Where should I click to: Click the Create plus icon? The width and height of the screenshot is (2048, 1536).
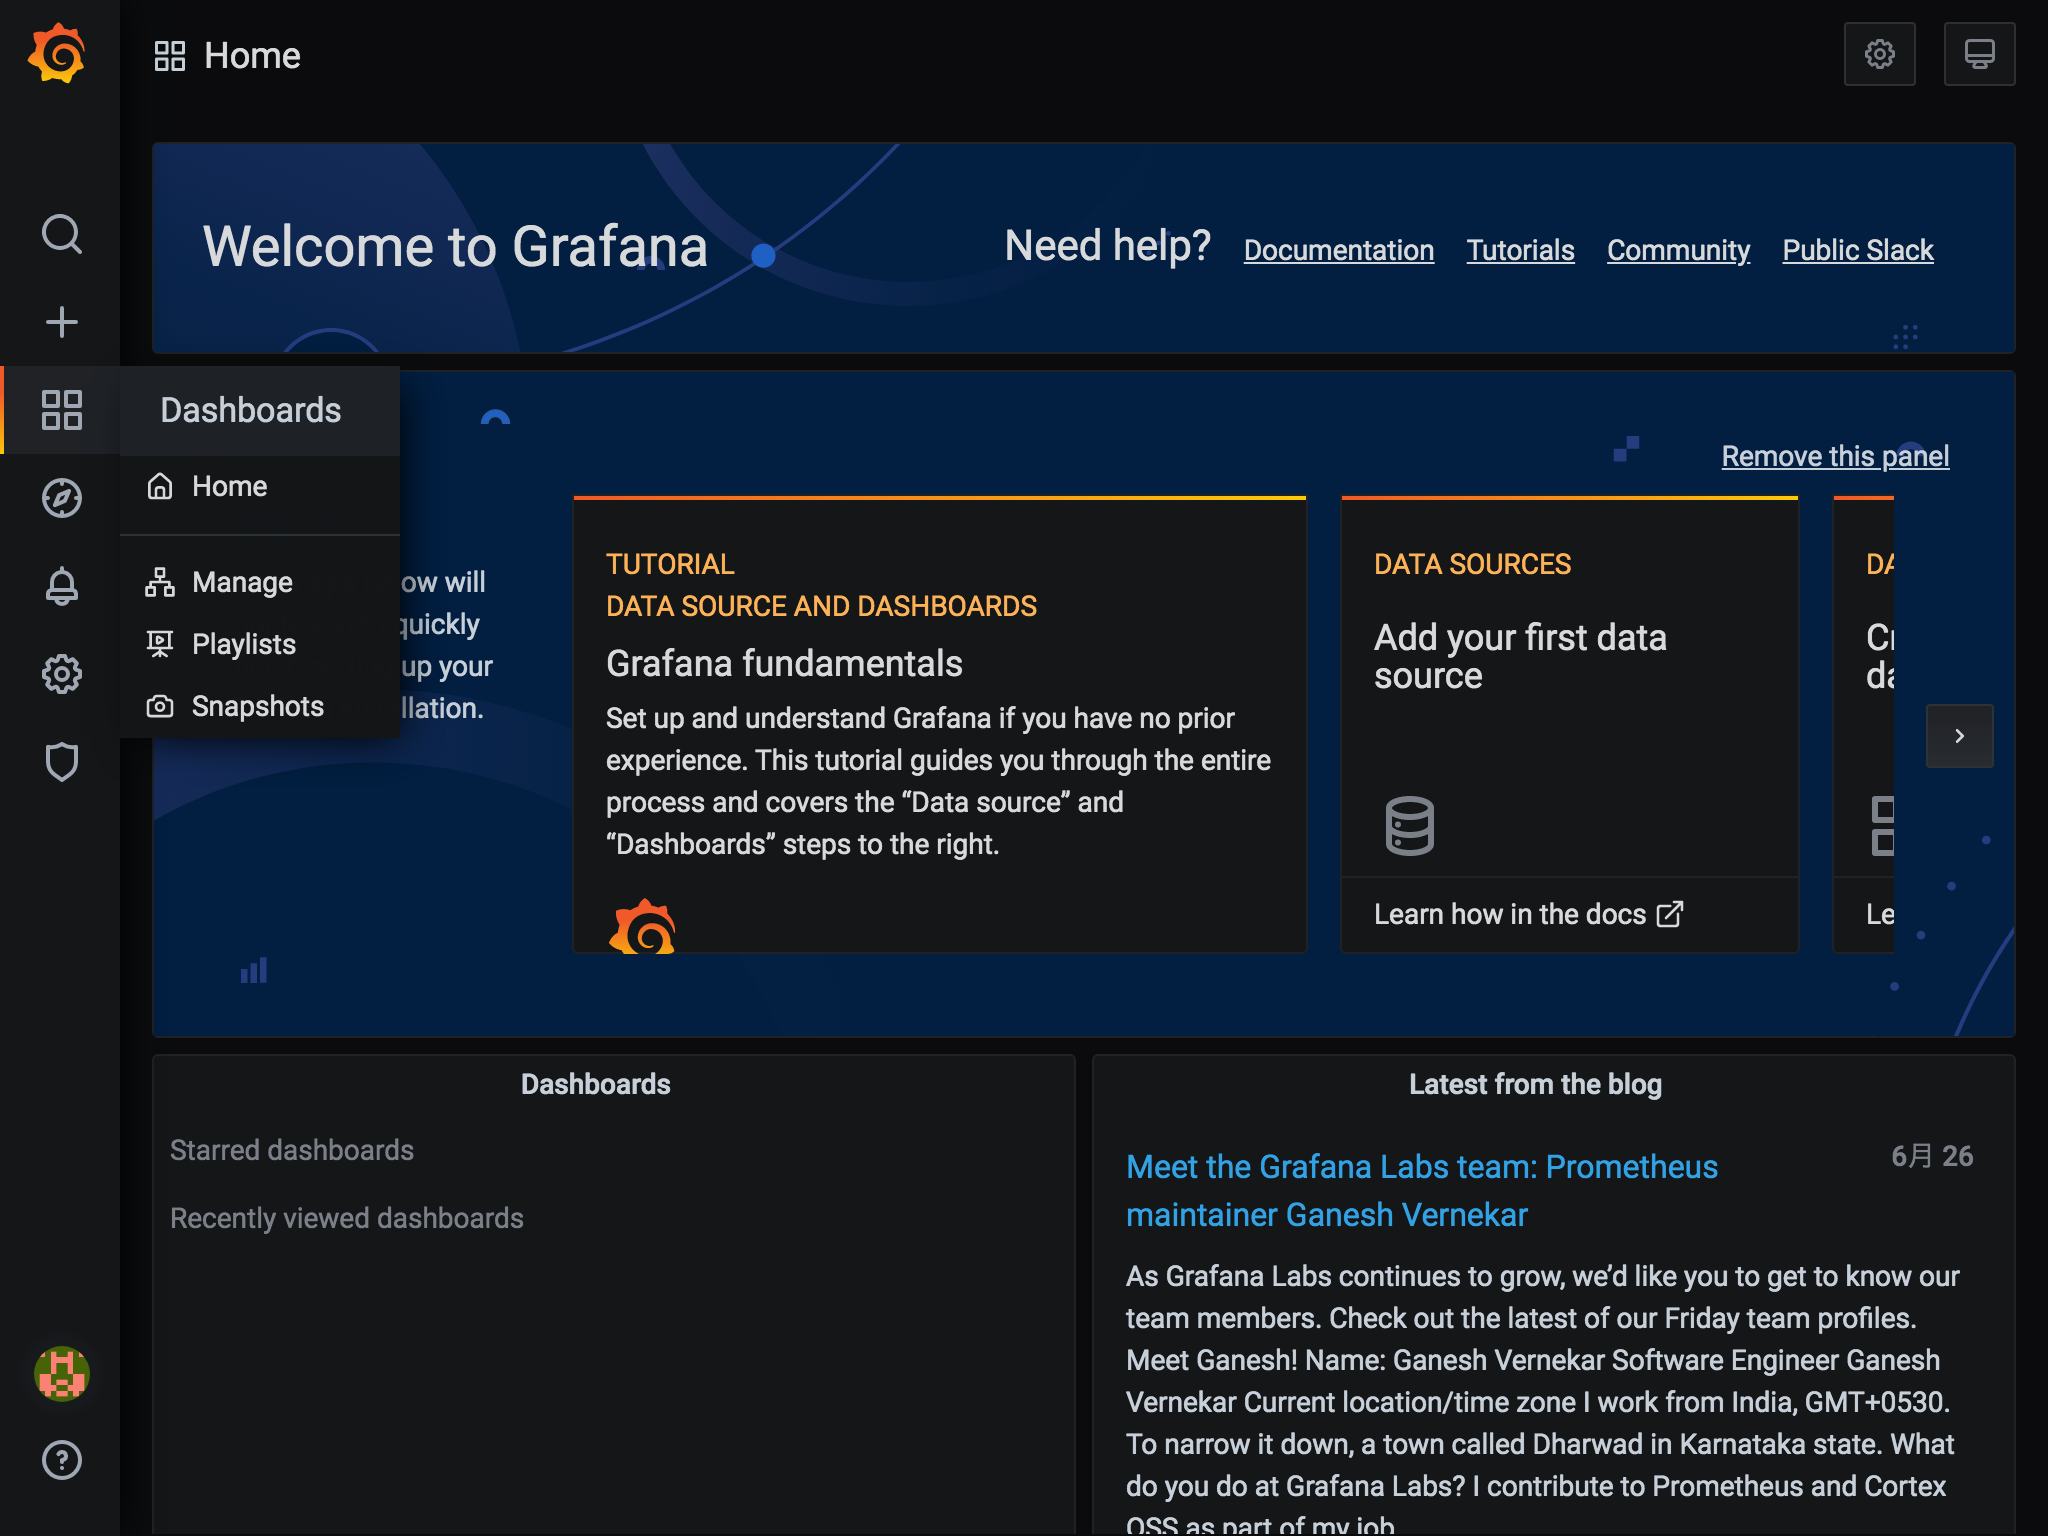(x=62, y=322)
